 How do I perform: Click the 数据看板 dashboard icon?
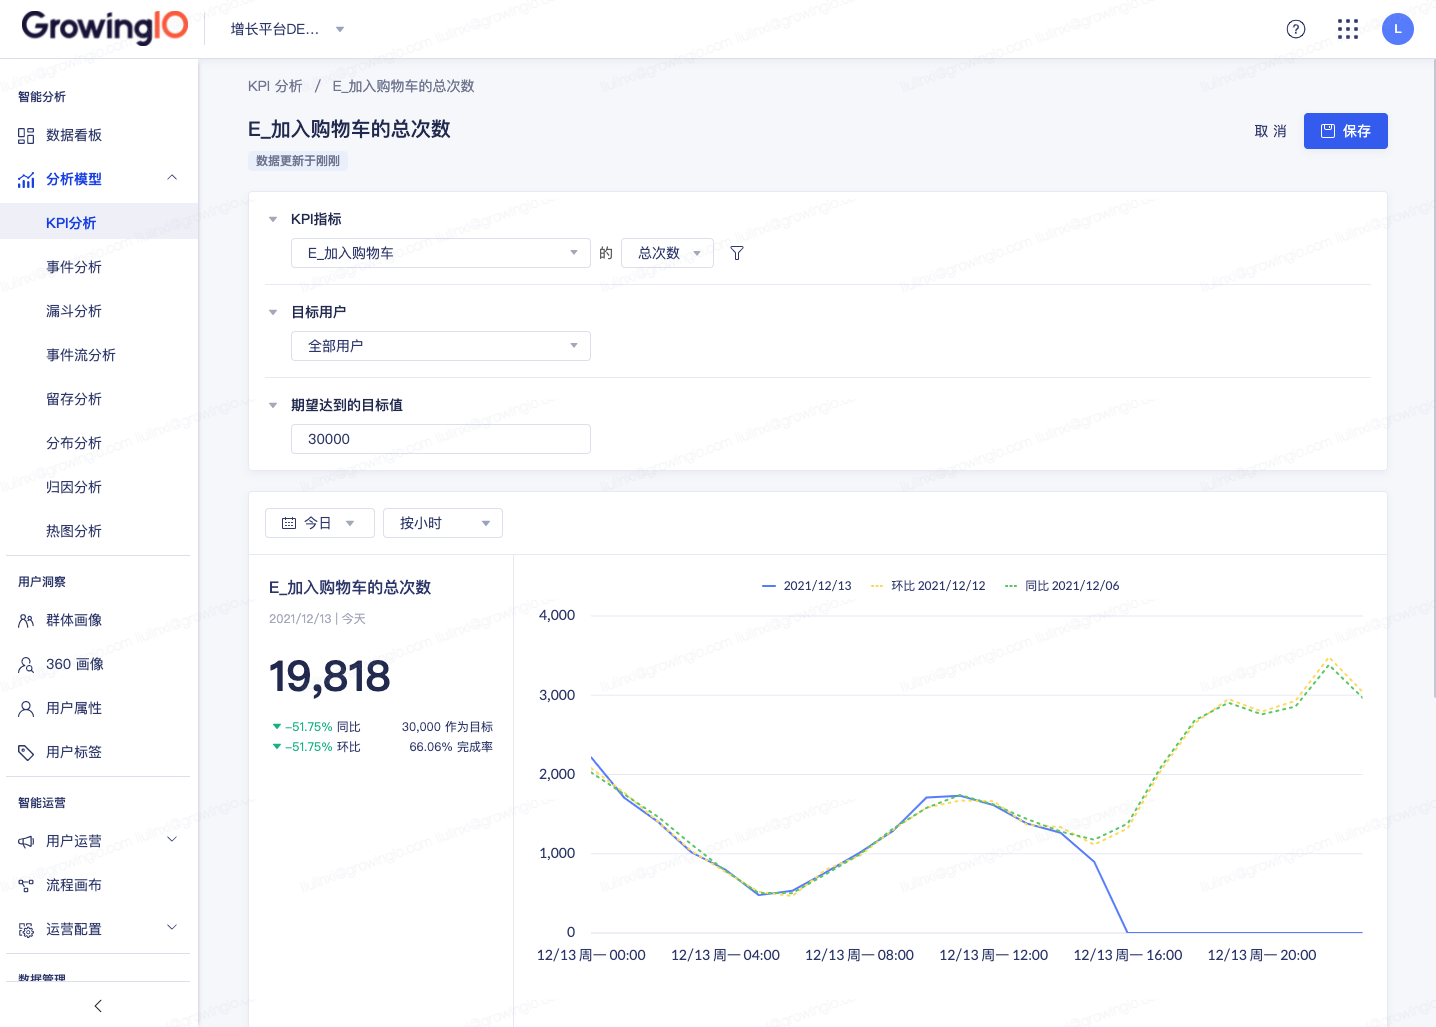26,136
